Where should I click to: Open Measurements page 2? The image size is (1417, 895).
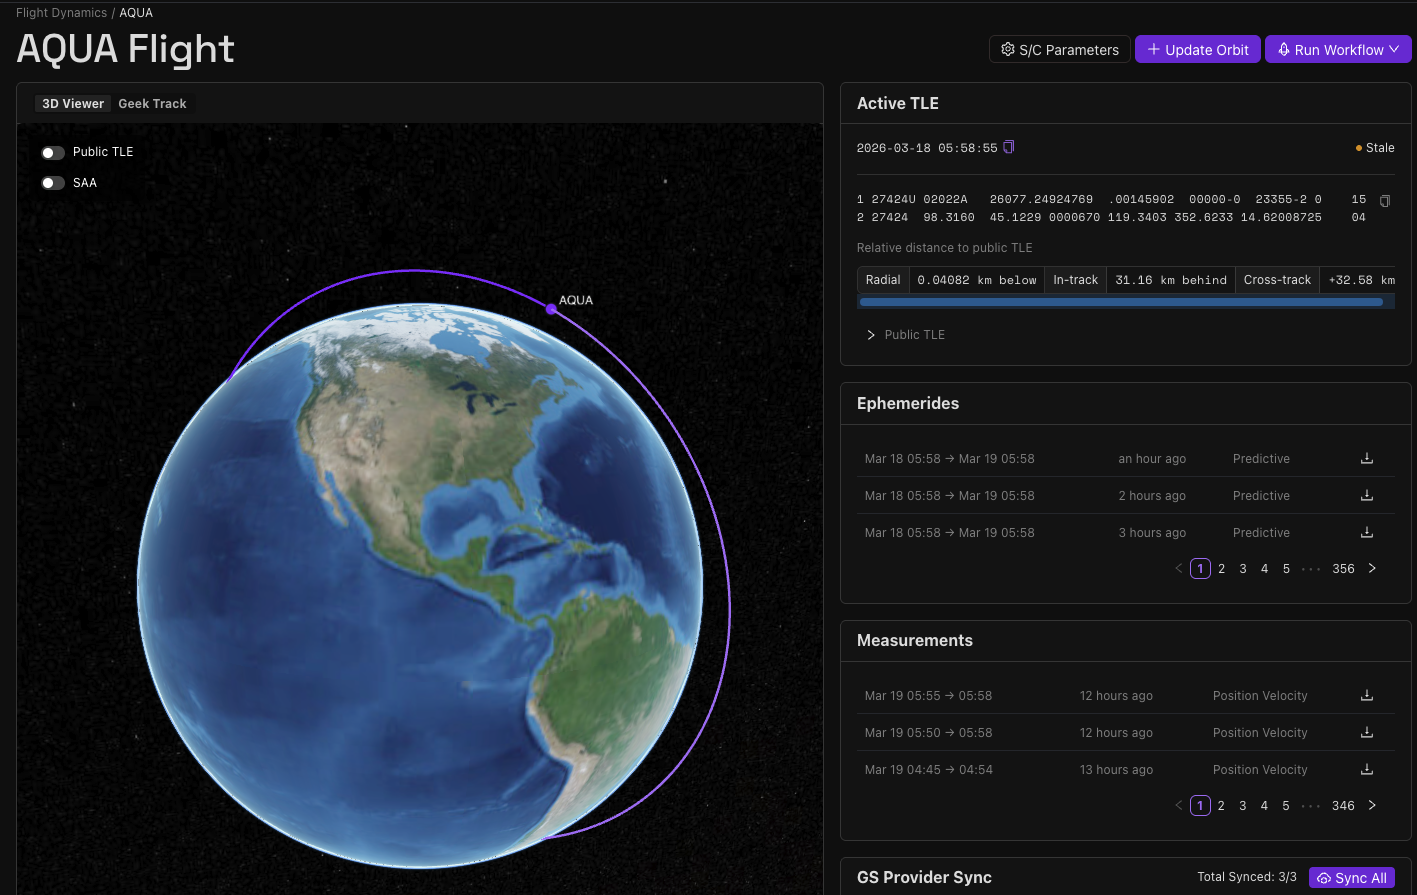[1221, 805]
